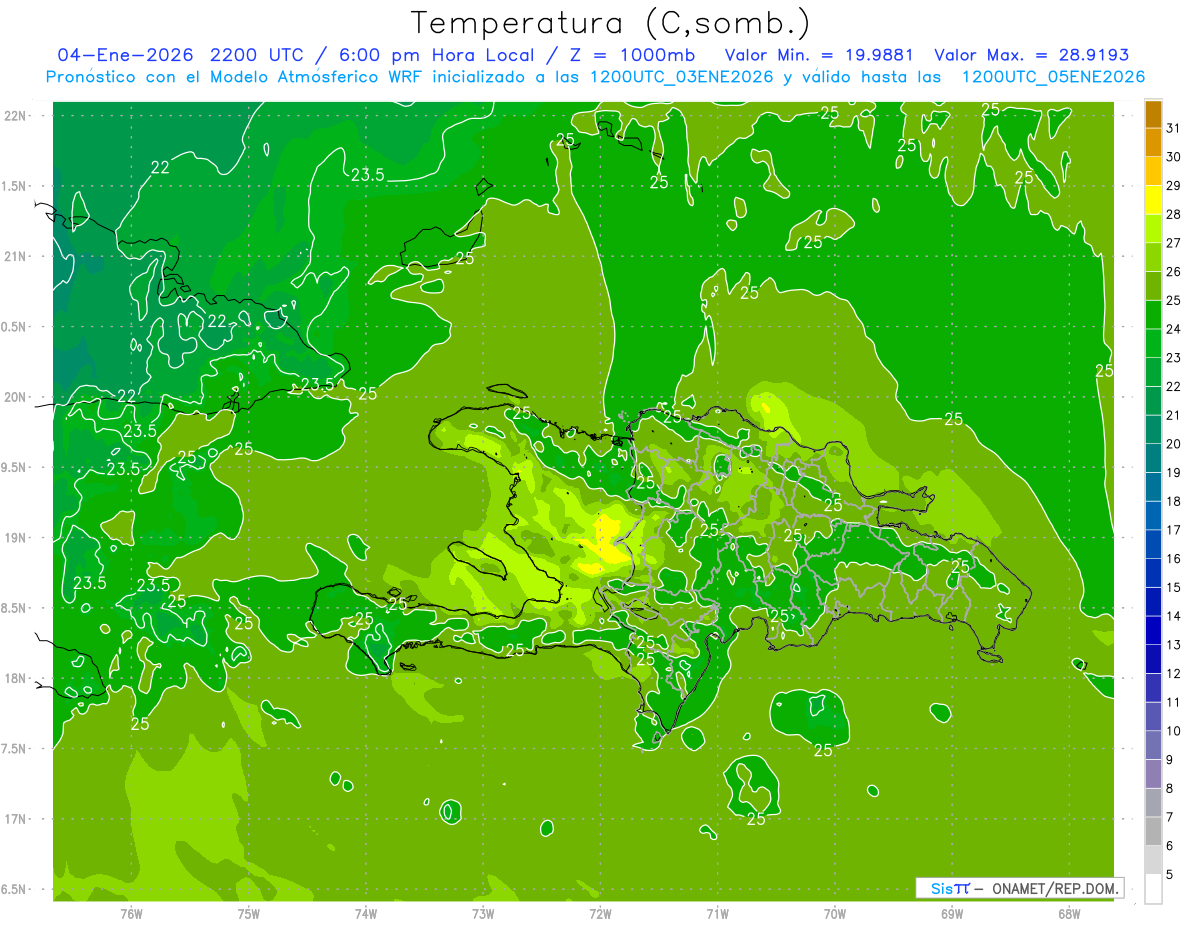
Task: Click the "73W" longitude axis label
Action: pos(483,914)
